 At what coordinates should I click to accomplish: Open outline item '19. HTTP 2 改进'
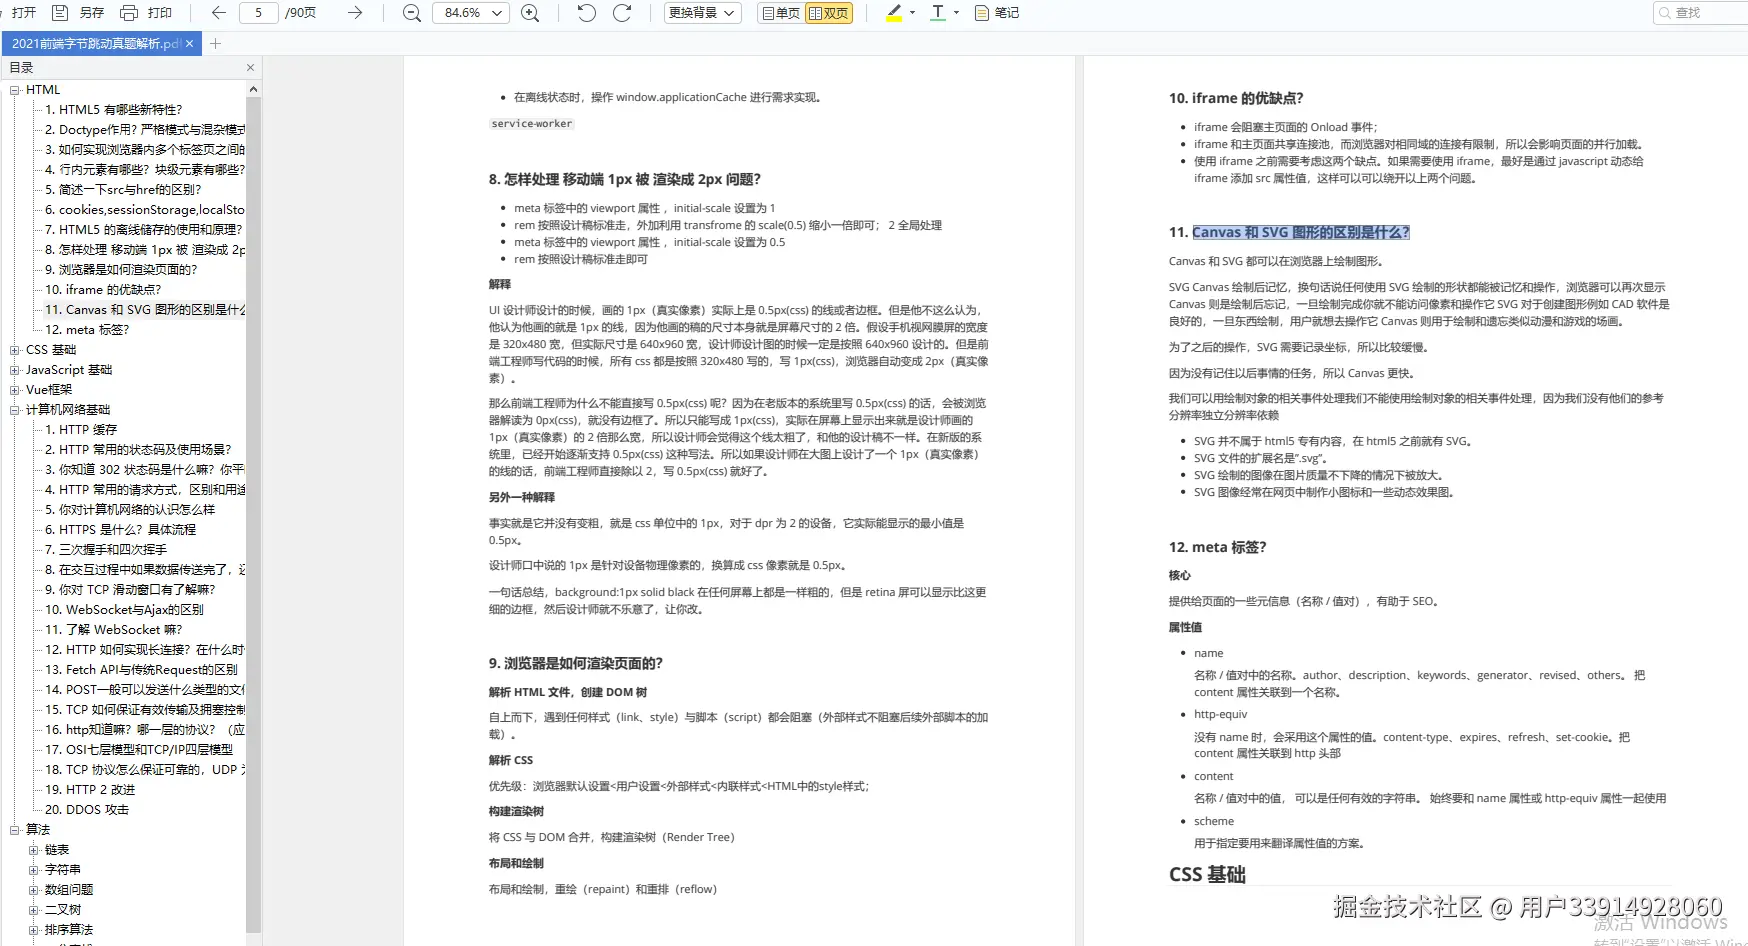tap(90, 790)
